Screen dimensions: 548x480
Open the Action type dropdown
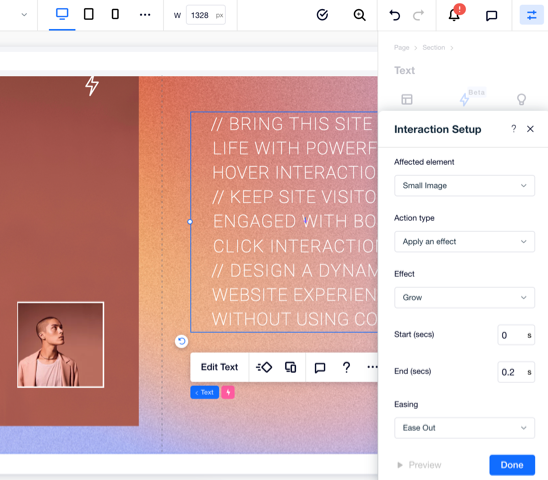pos(464,242)
